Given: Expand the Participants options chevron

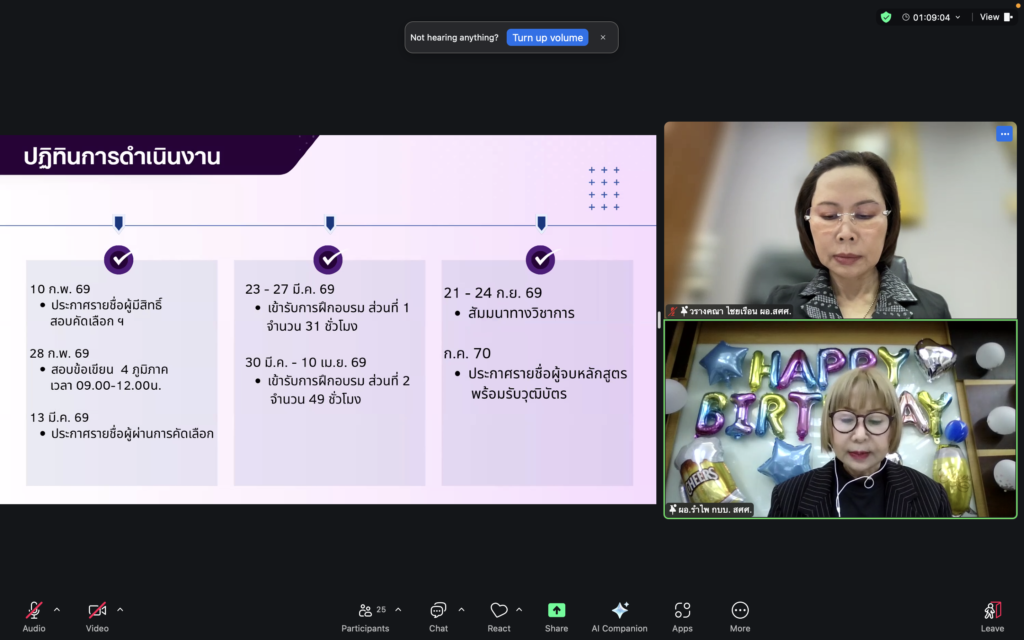Looking at the screenshot, I should (398, 609).
